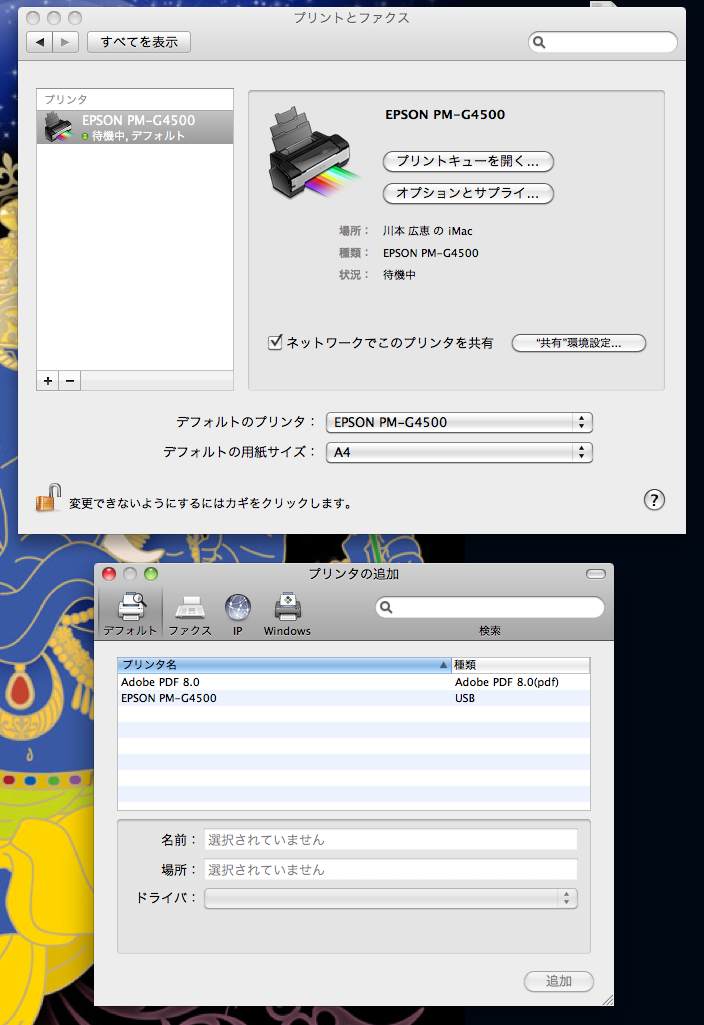Open デフォルトの用紙サイズ dropdown showing A4
The image size is (704, 1025).
(459, 452)
